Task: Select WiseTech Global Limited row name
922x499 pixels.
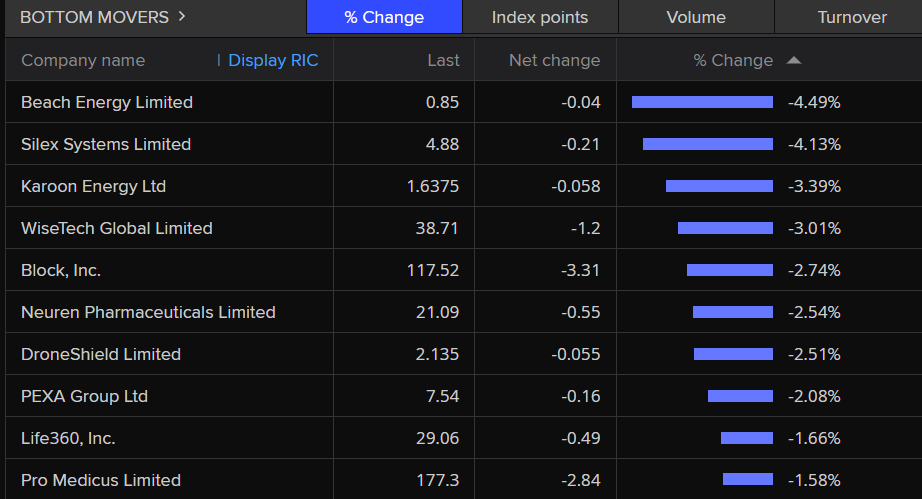Action: [116, 228]
